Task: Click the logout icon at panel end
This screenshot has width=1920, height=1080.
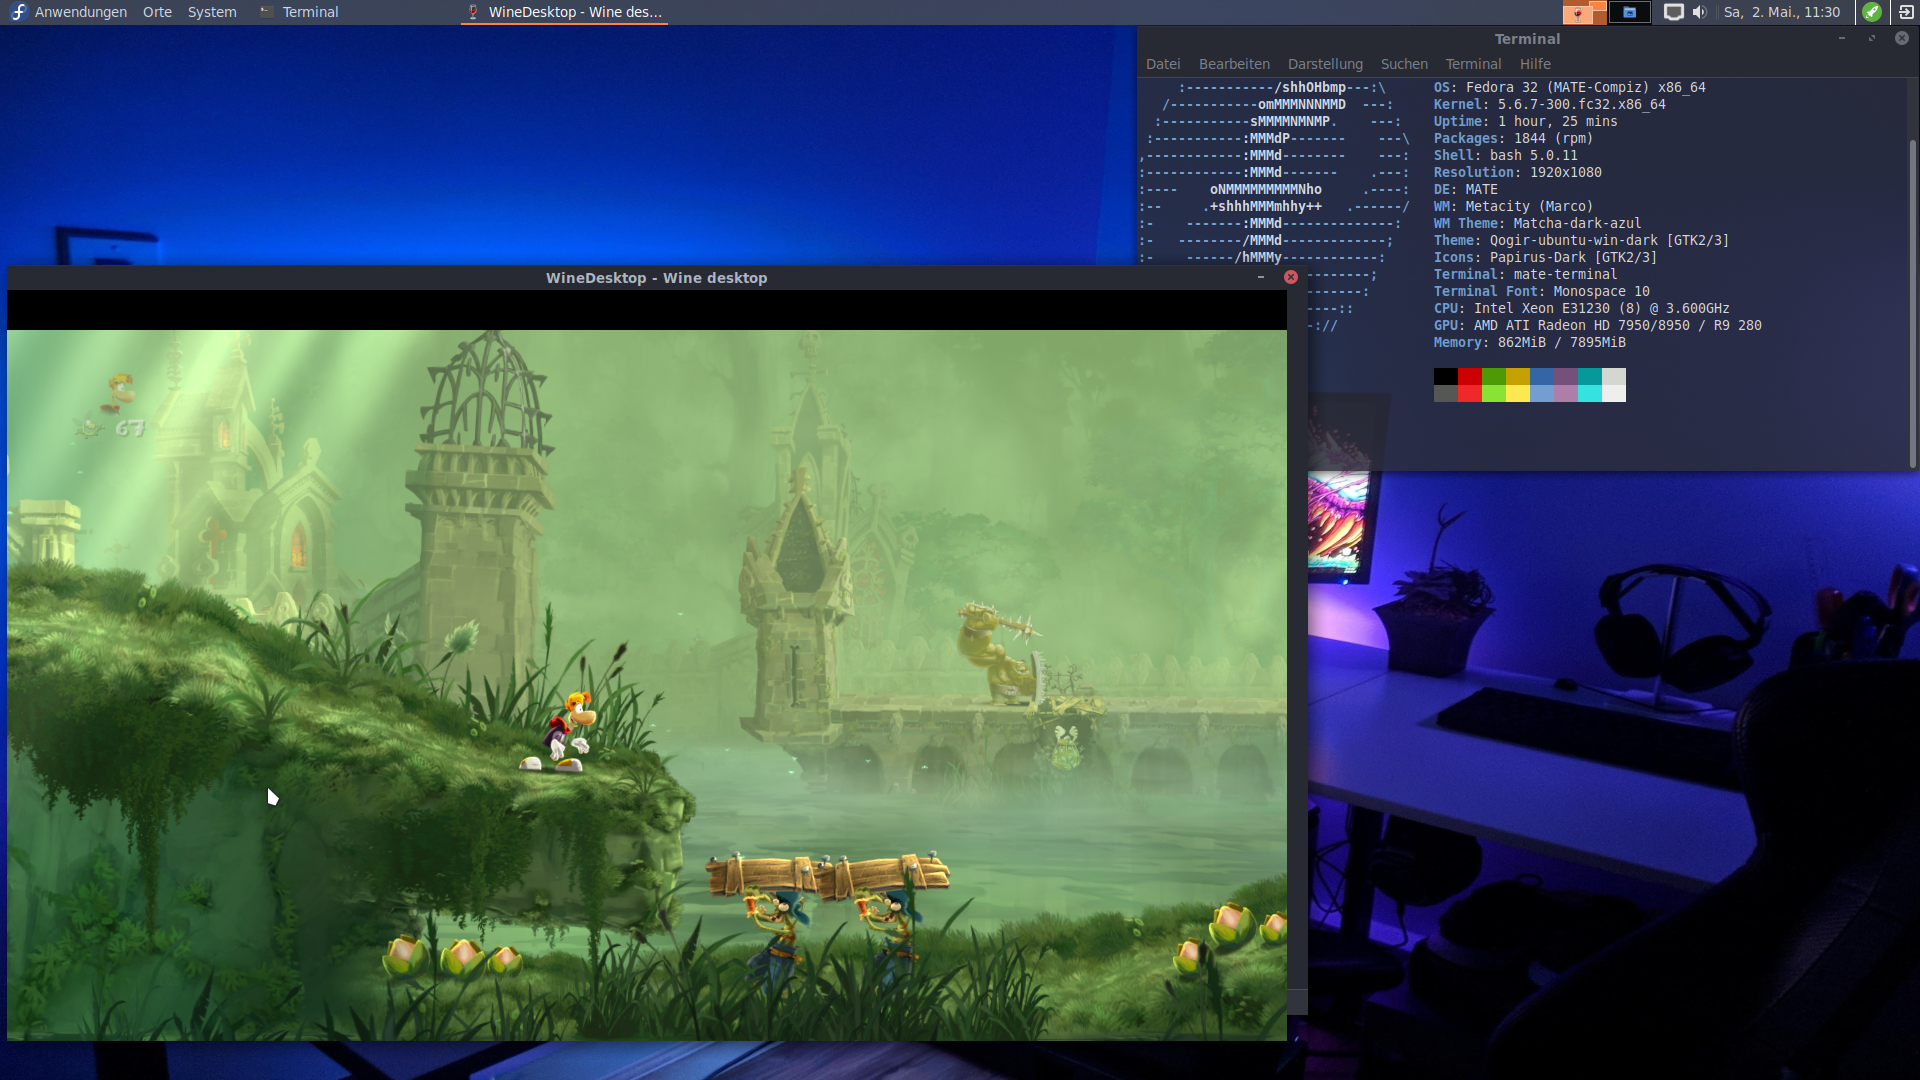Action: [1906, 12]
